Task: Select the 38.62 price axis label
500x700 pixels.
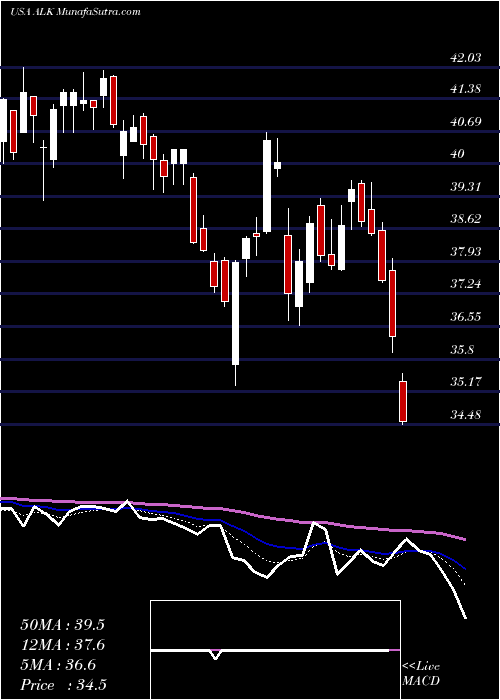Action: point(466,219)
